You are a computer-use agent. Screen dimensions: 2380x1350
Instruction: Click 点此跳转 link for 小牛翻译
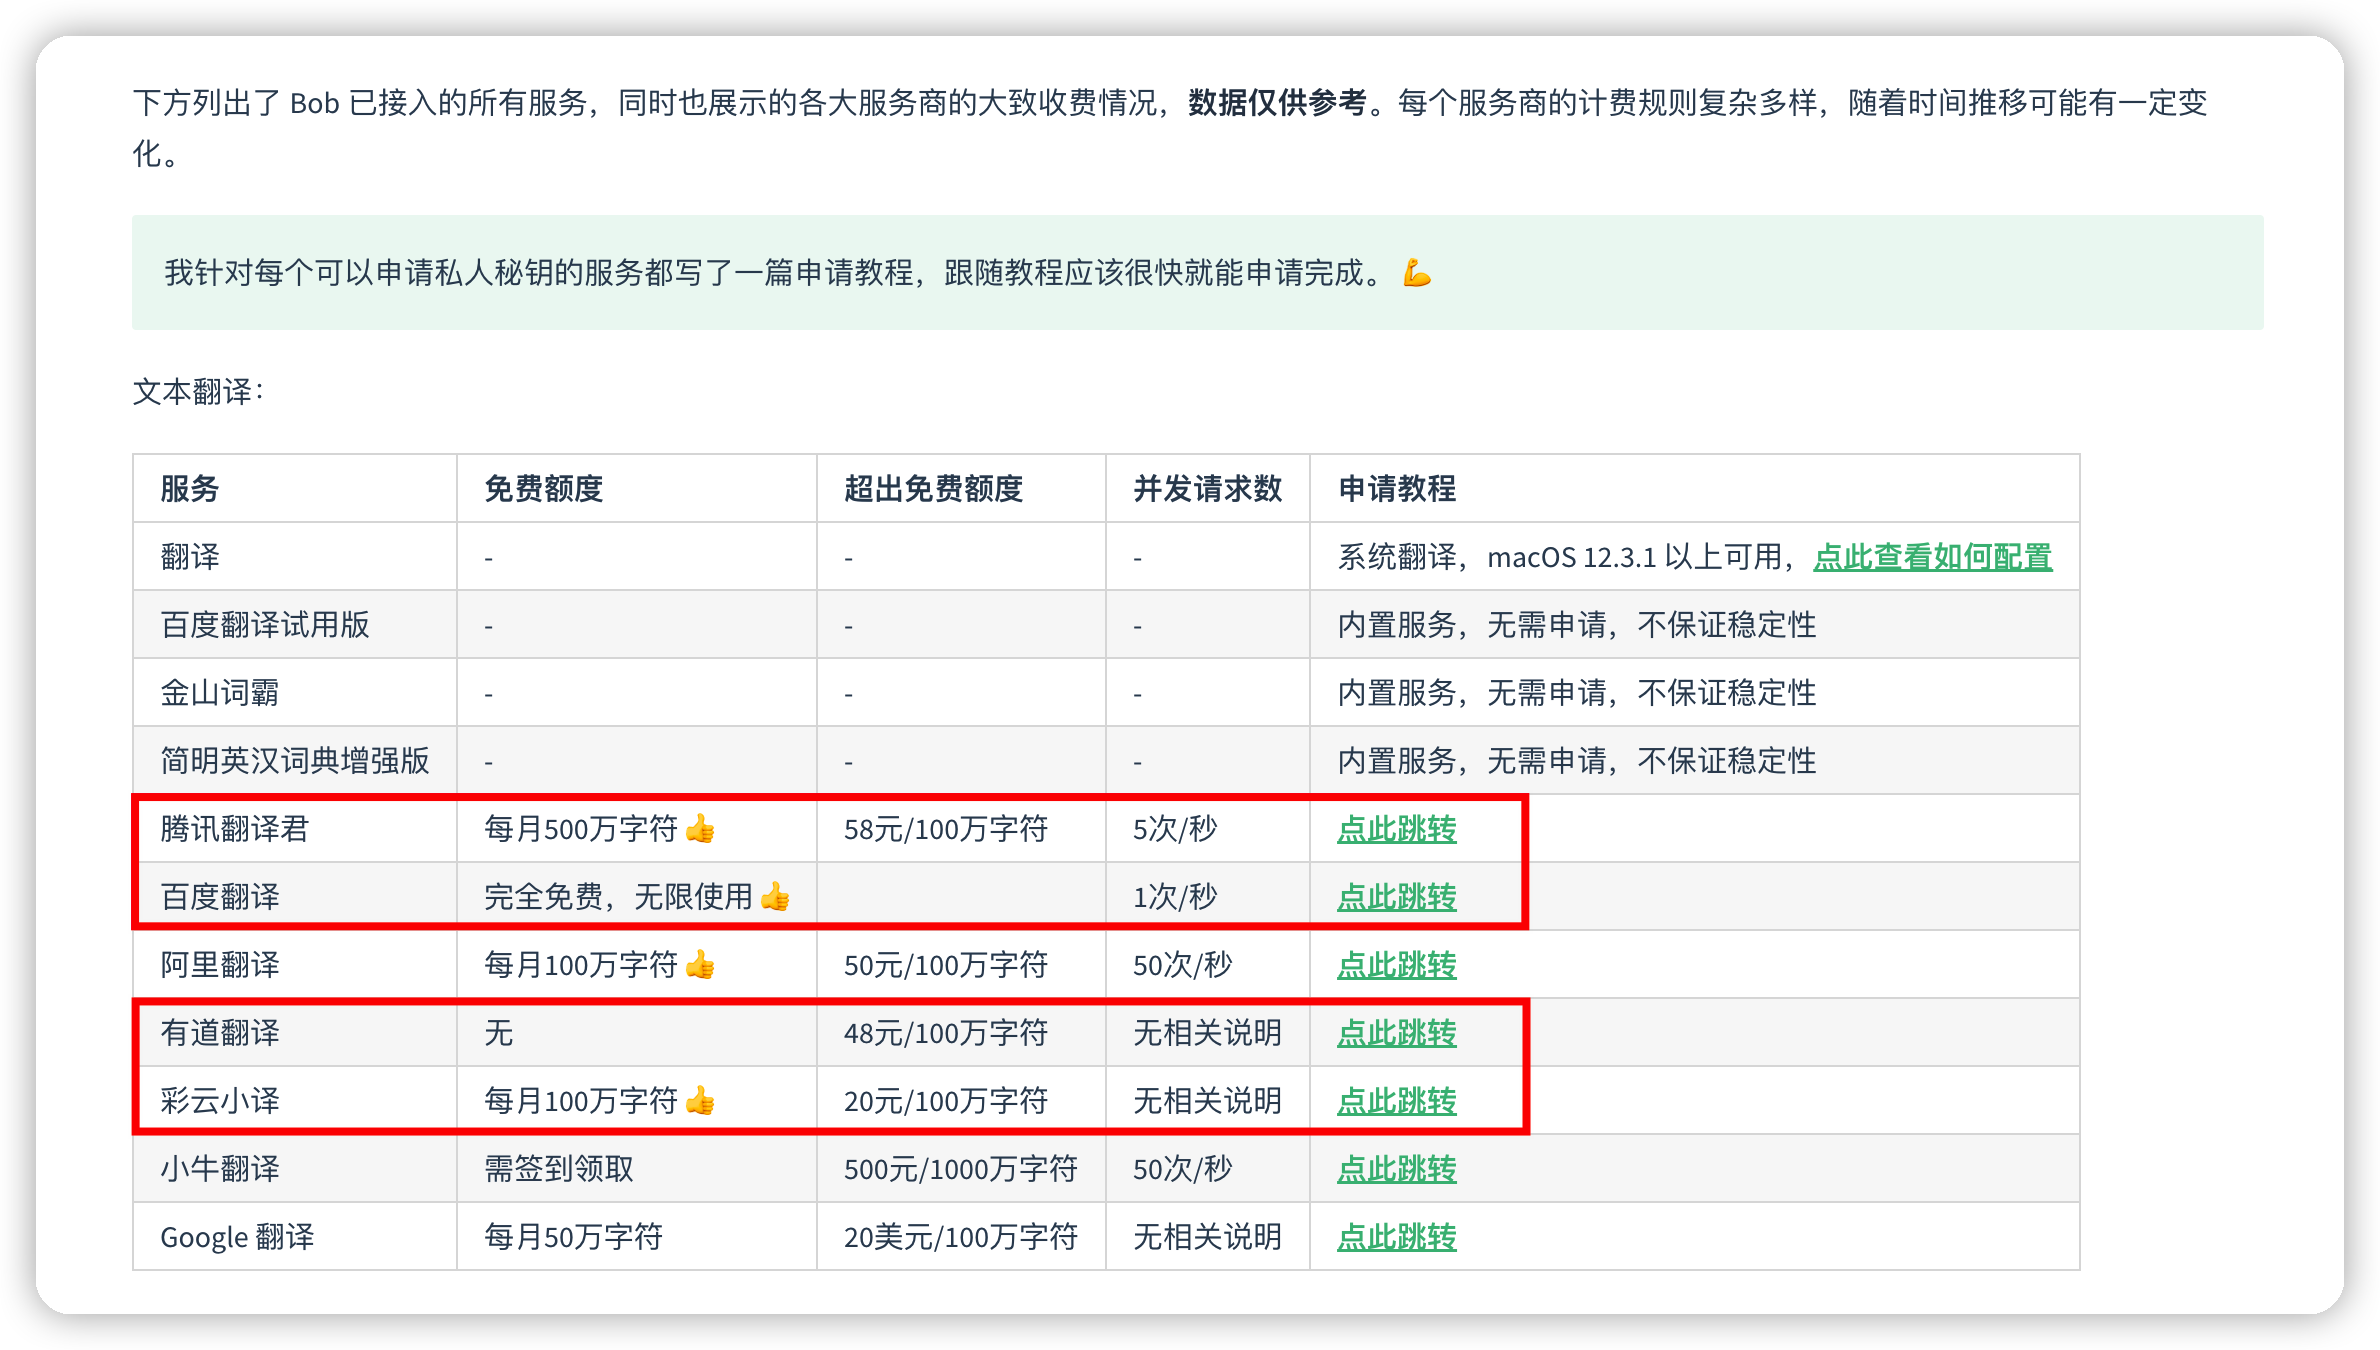[x=1396, y=1169]
